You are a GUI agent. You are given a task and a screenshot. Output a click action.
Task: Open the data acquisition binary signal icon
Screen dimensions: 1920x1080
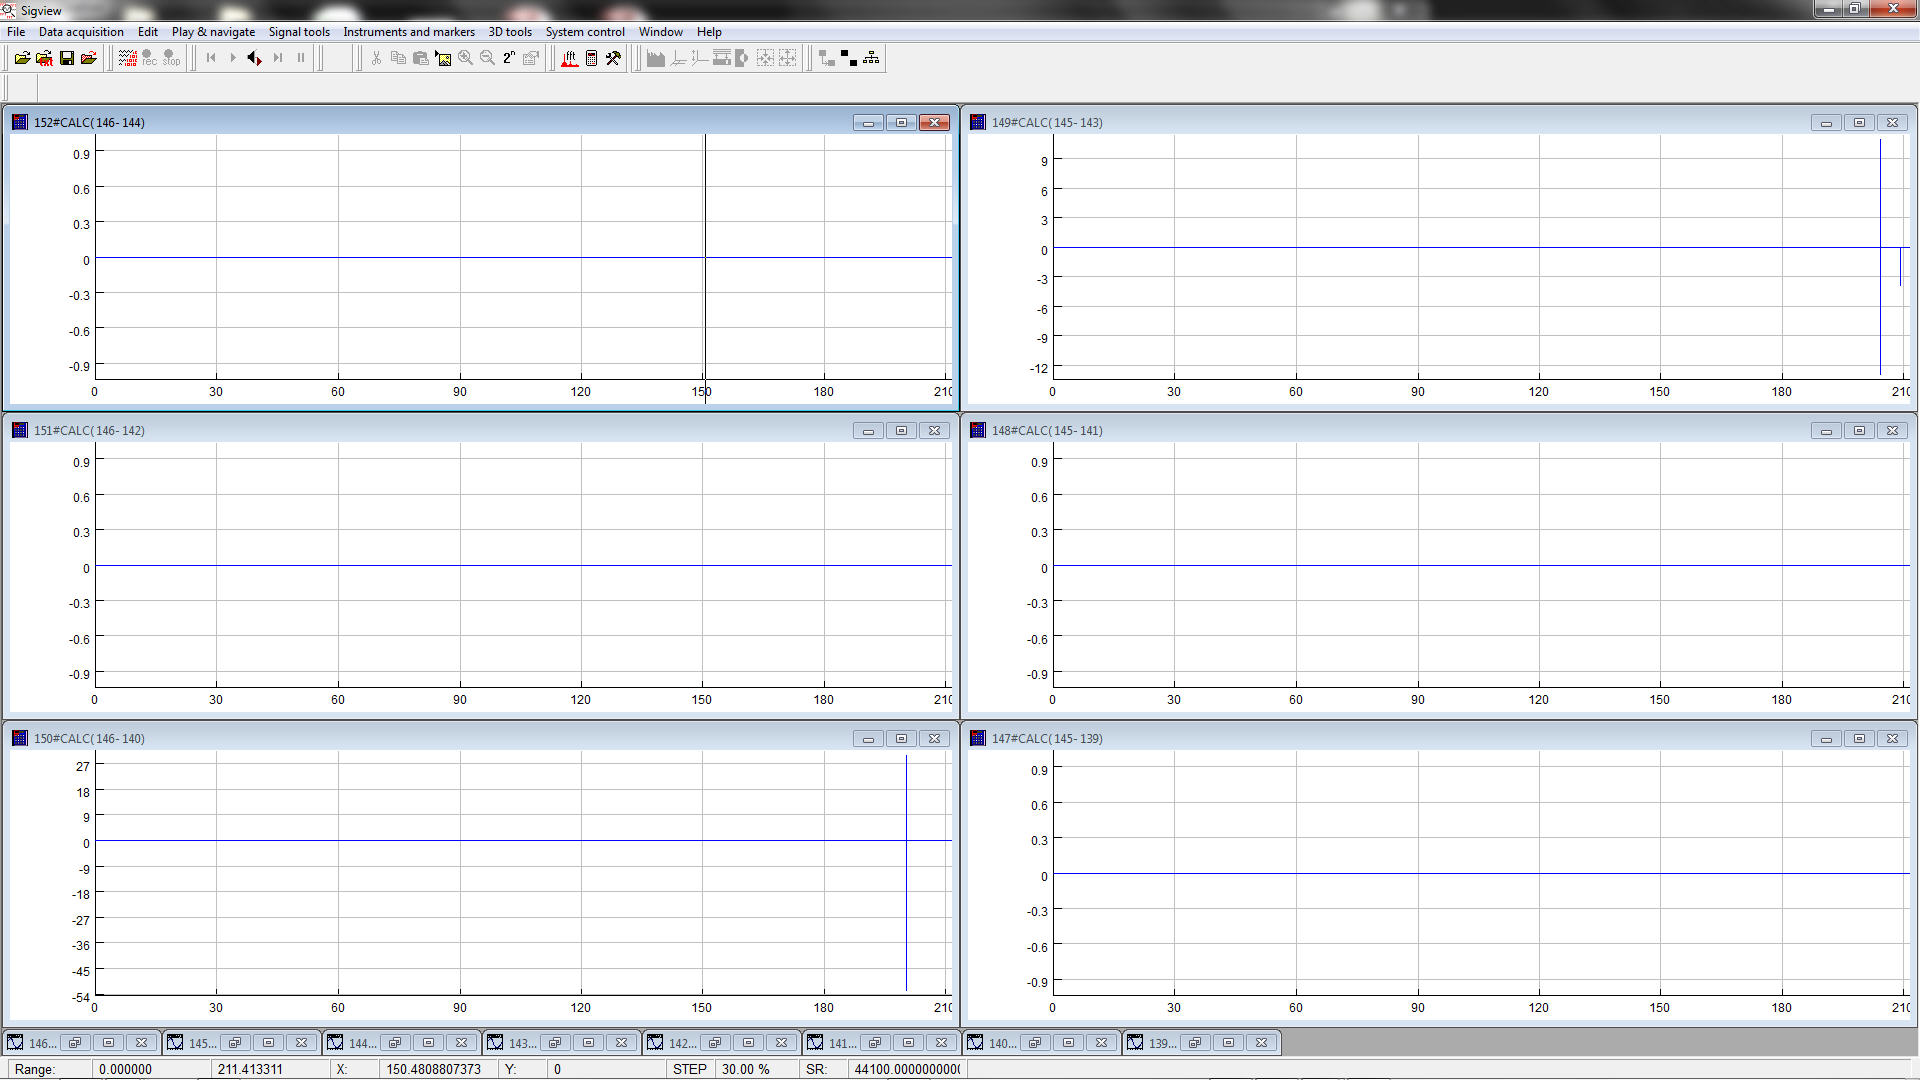pos(128,58)
